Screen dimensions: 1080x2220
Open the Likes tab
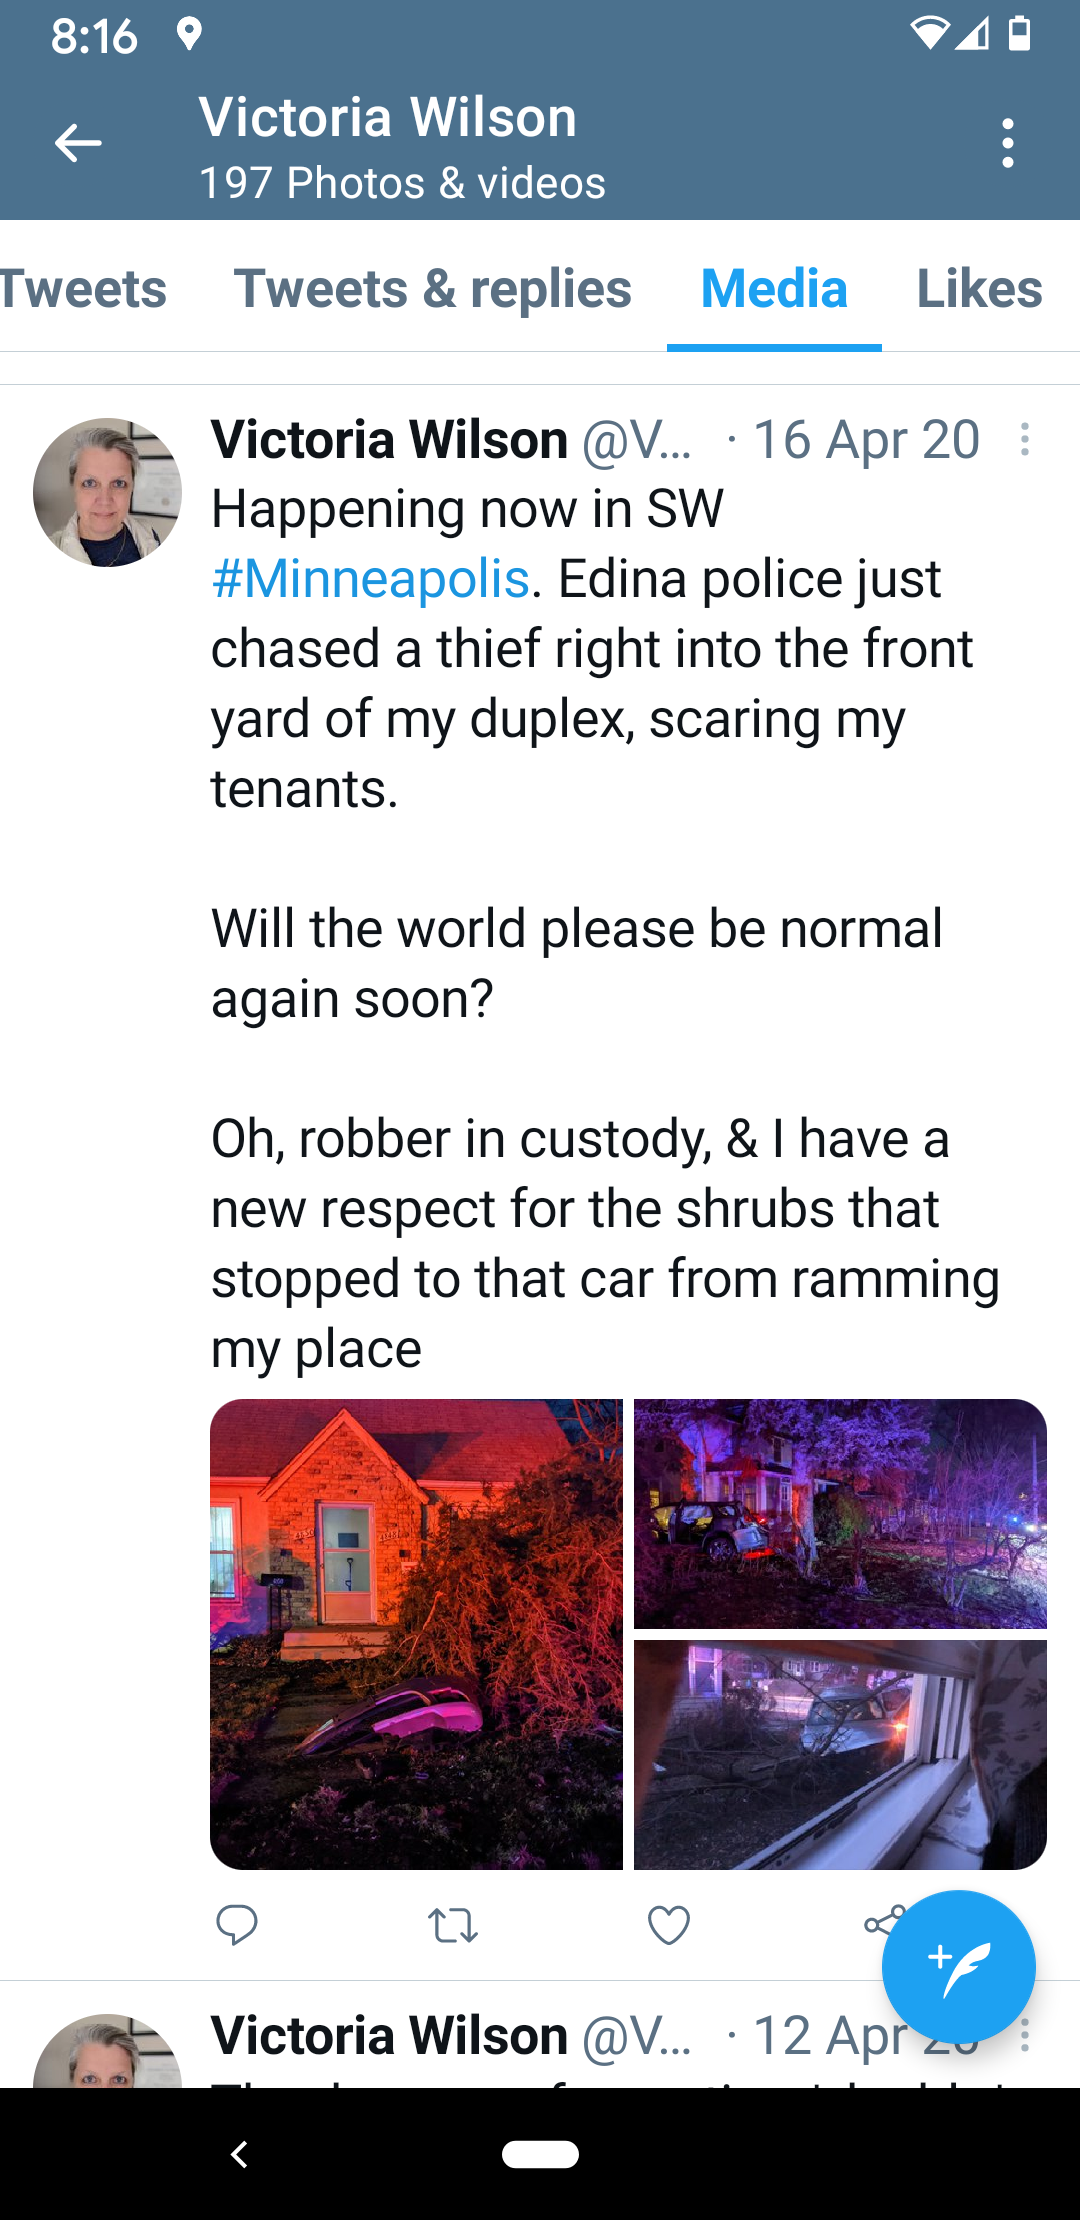(x=979, y=289)
